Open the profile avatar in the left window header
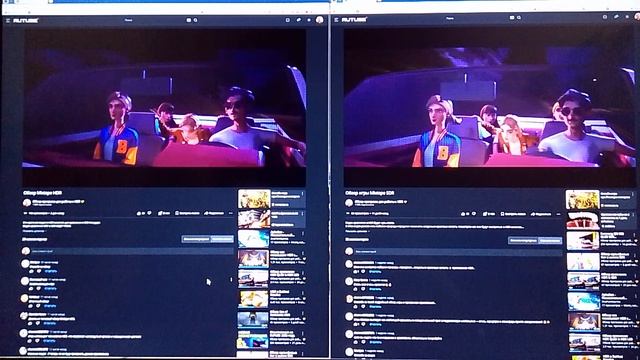640x360 pixels. (x=320, y=20)
